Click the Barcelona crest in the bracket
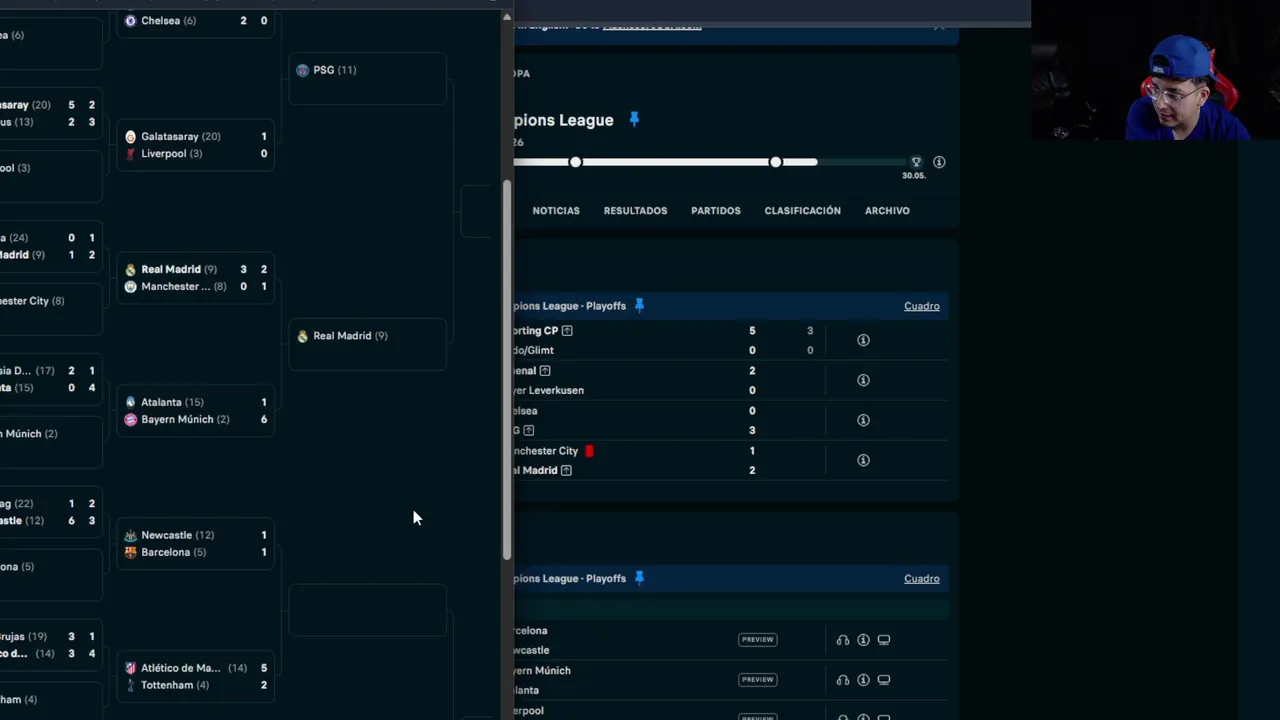Viewport: 1280px width, 720px height. 130,552
